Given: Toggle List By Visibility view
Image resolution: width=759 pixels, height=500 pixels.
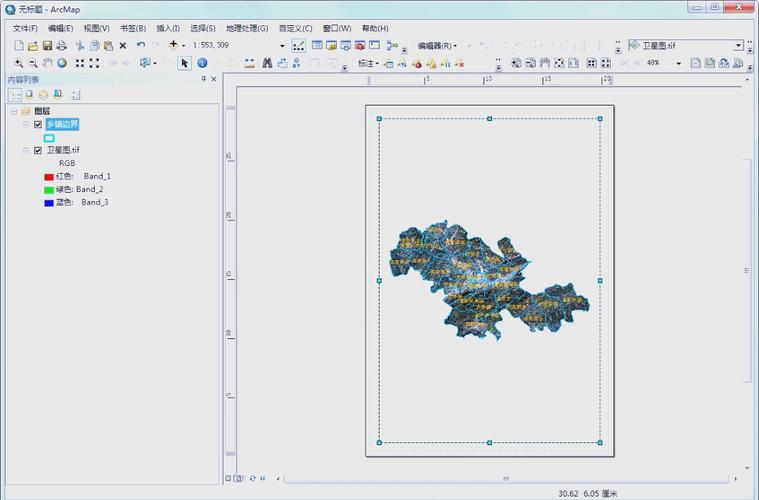Looking at the screenshot, I should (44, 95).
